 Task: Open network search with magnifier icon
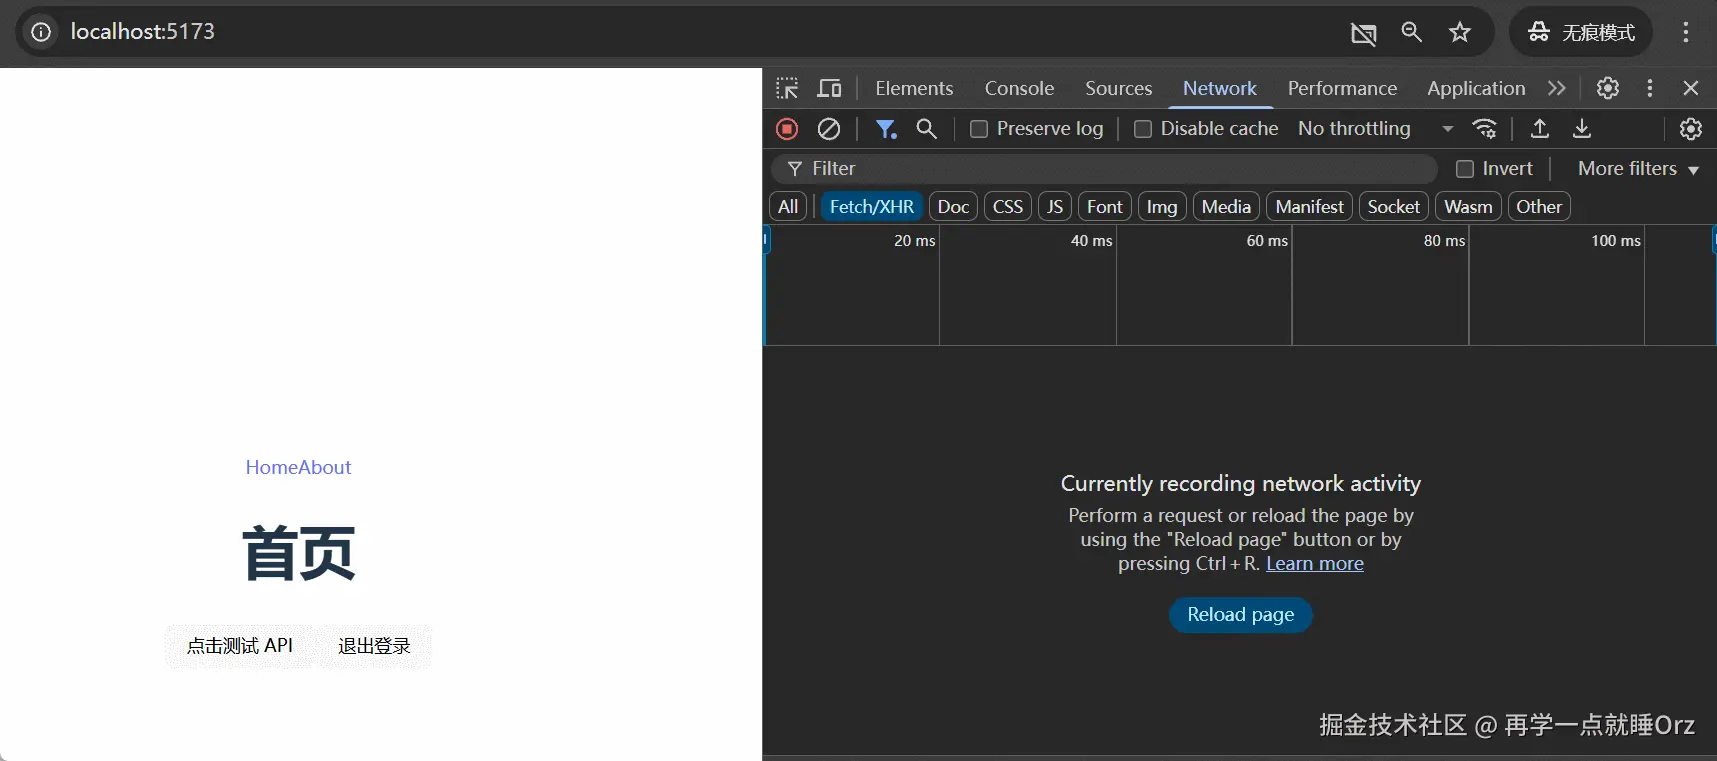click(x=927, y=129)
